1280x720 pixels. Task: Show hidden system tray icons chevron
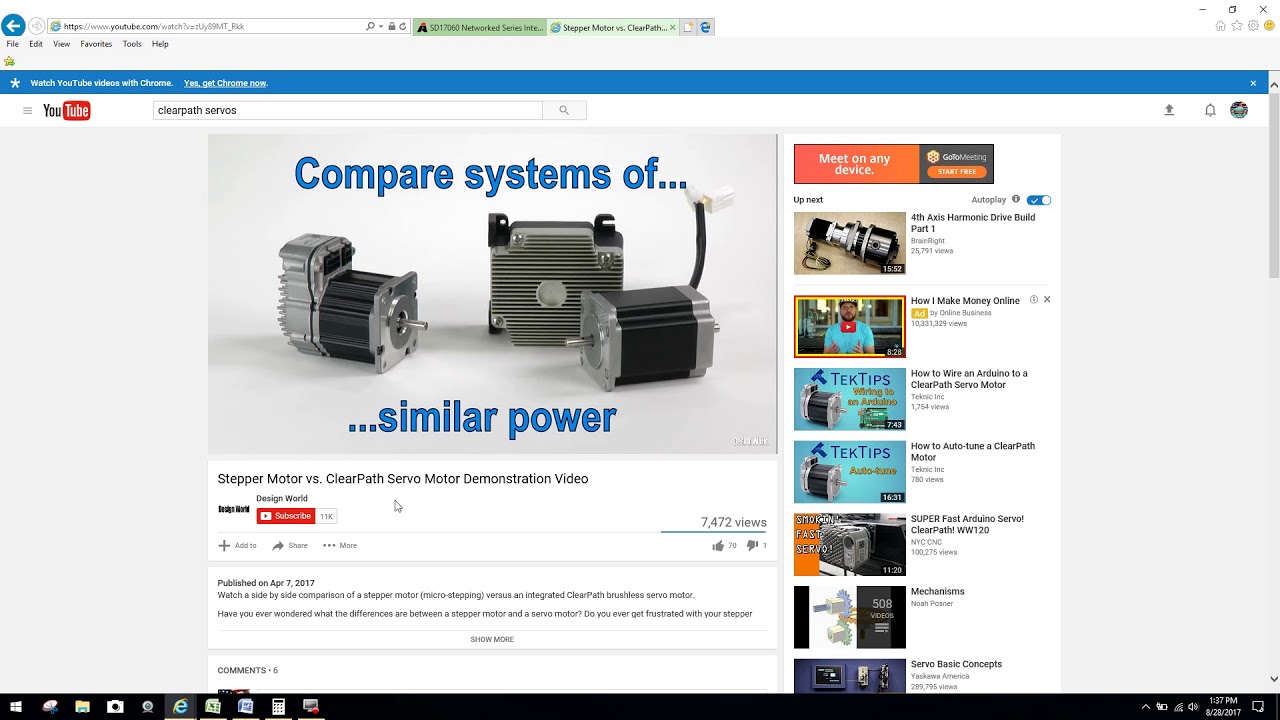click(1146, 707)
